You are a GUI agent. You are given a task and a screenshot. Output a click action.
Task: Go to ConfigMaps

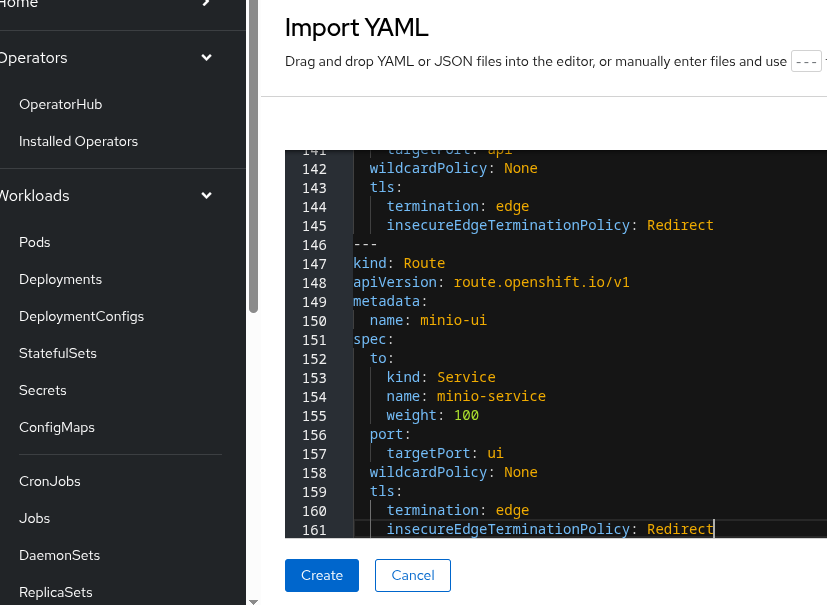[x=57, y=427]
